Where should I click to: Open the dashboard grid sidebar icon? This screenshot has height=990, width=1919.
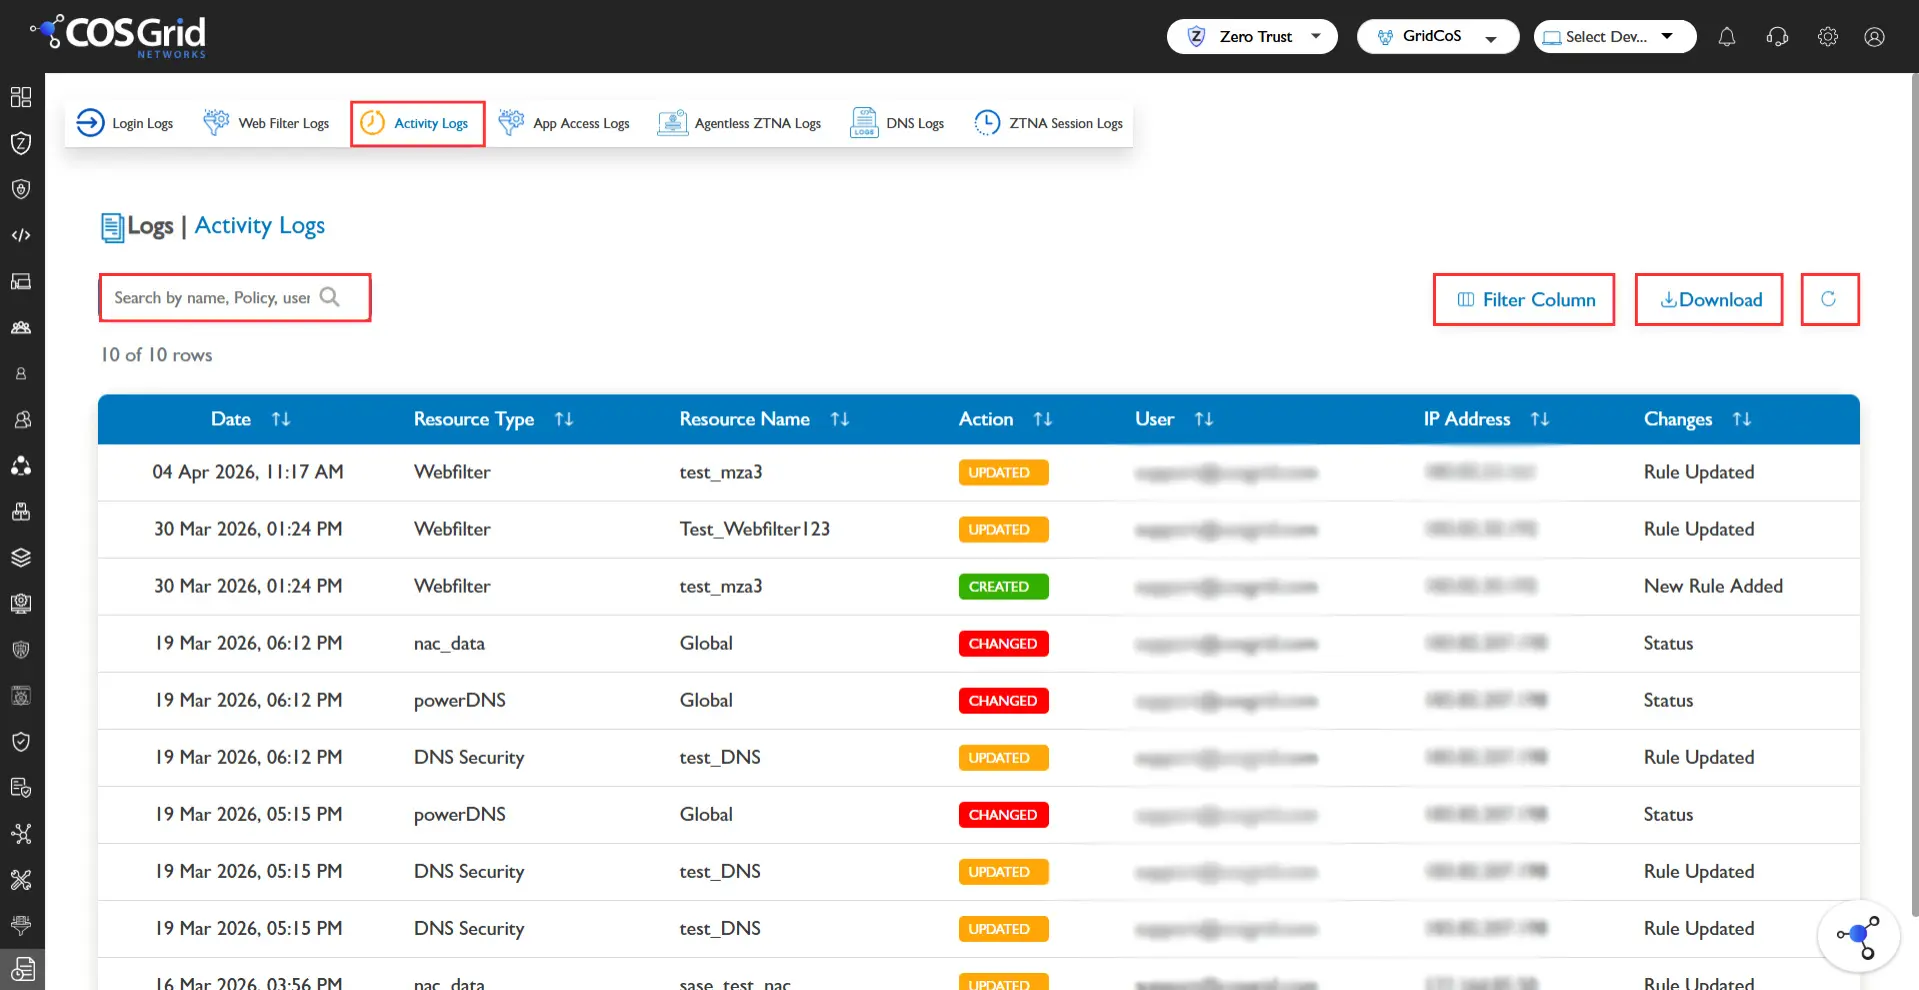coord(21,97)
